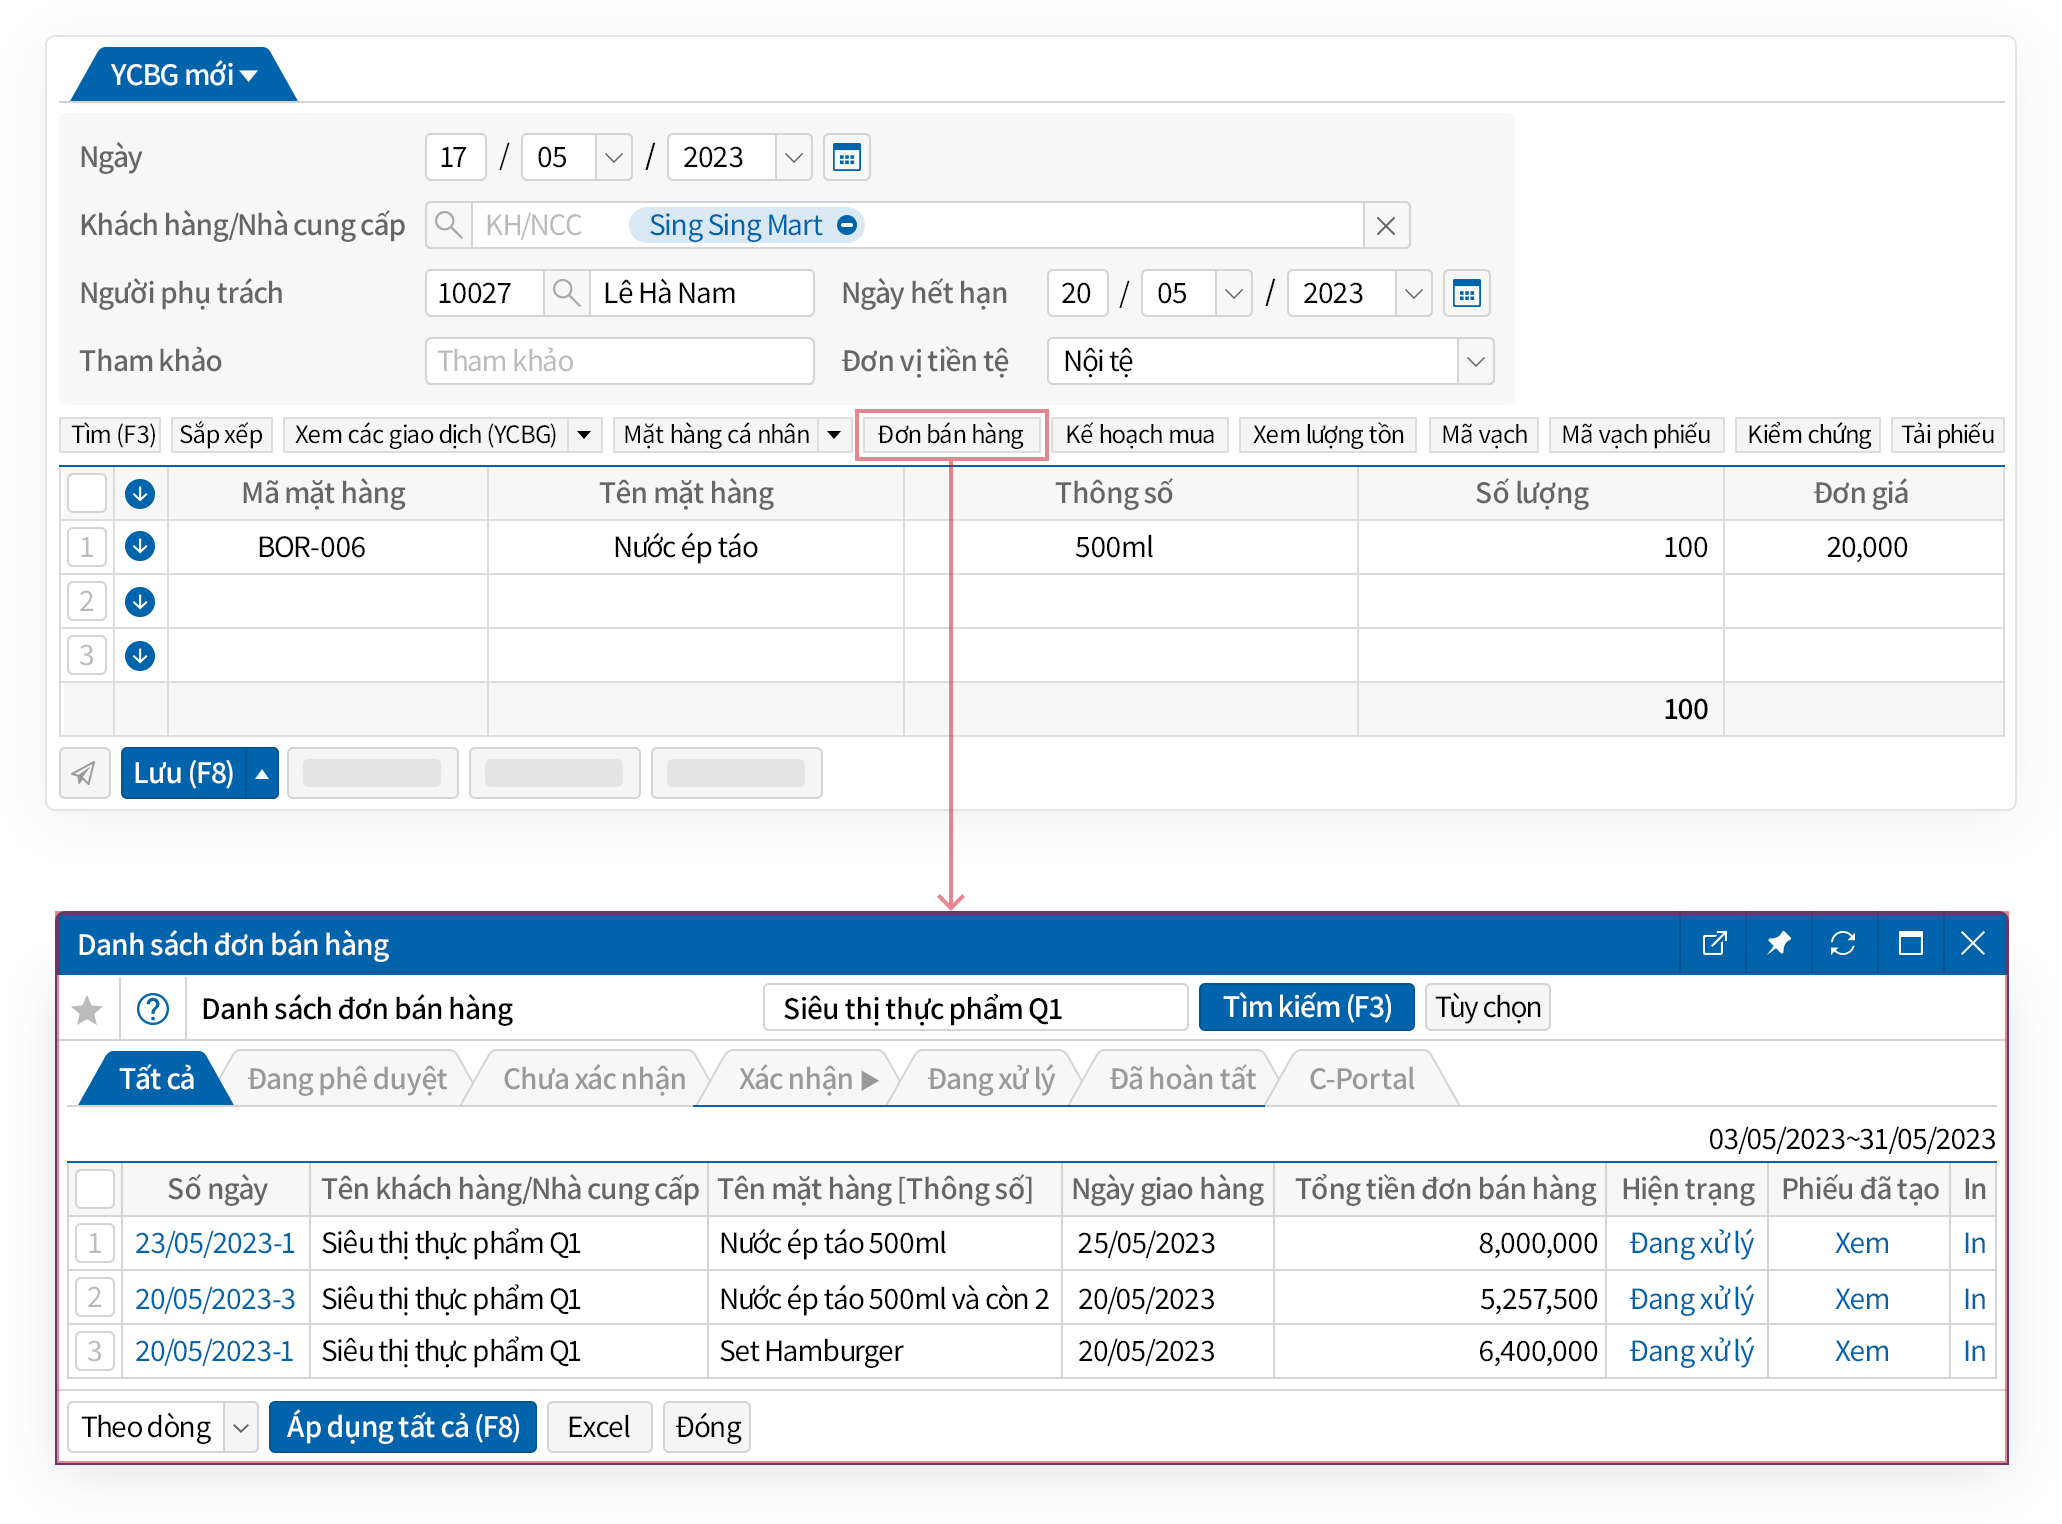
Task: Open the Theo dòng dropdown
Action: click(x=240, y=1427)
